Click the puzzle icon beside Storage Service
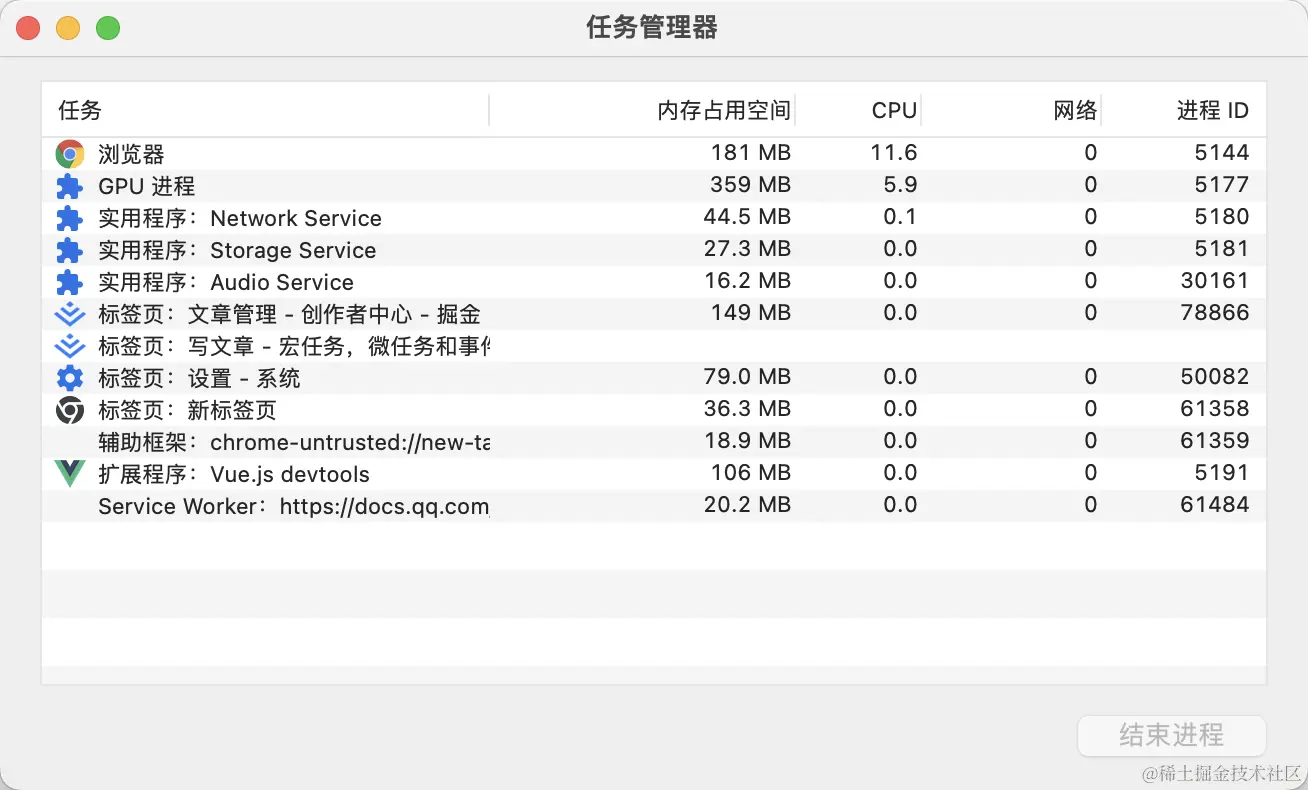1308x790 pixels. pos(69,250)
